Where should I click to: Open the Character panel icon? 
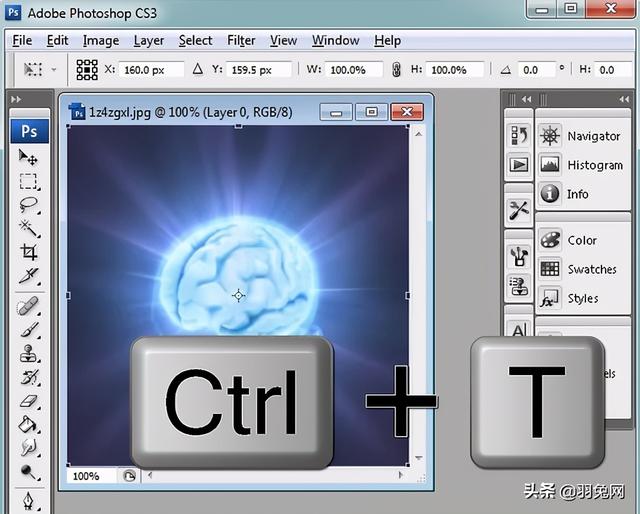pyautogui.click(x=519, y=329)
